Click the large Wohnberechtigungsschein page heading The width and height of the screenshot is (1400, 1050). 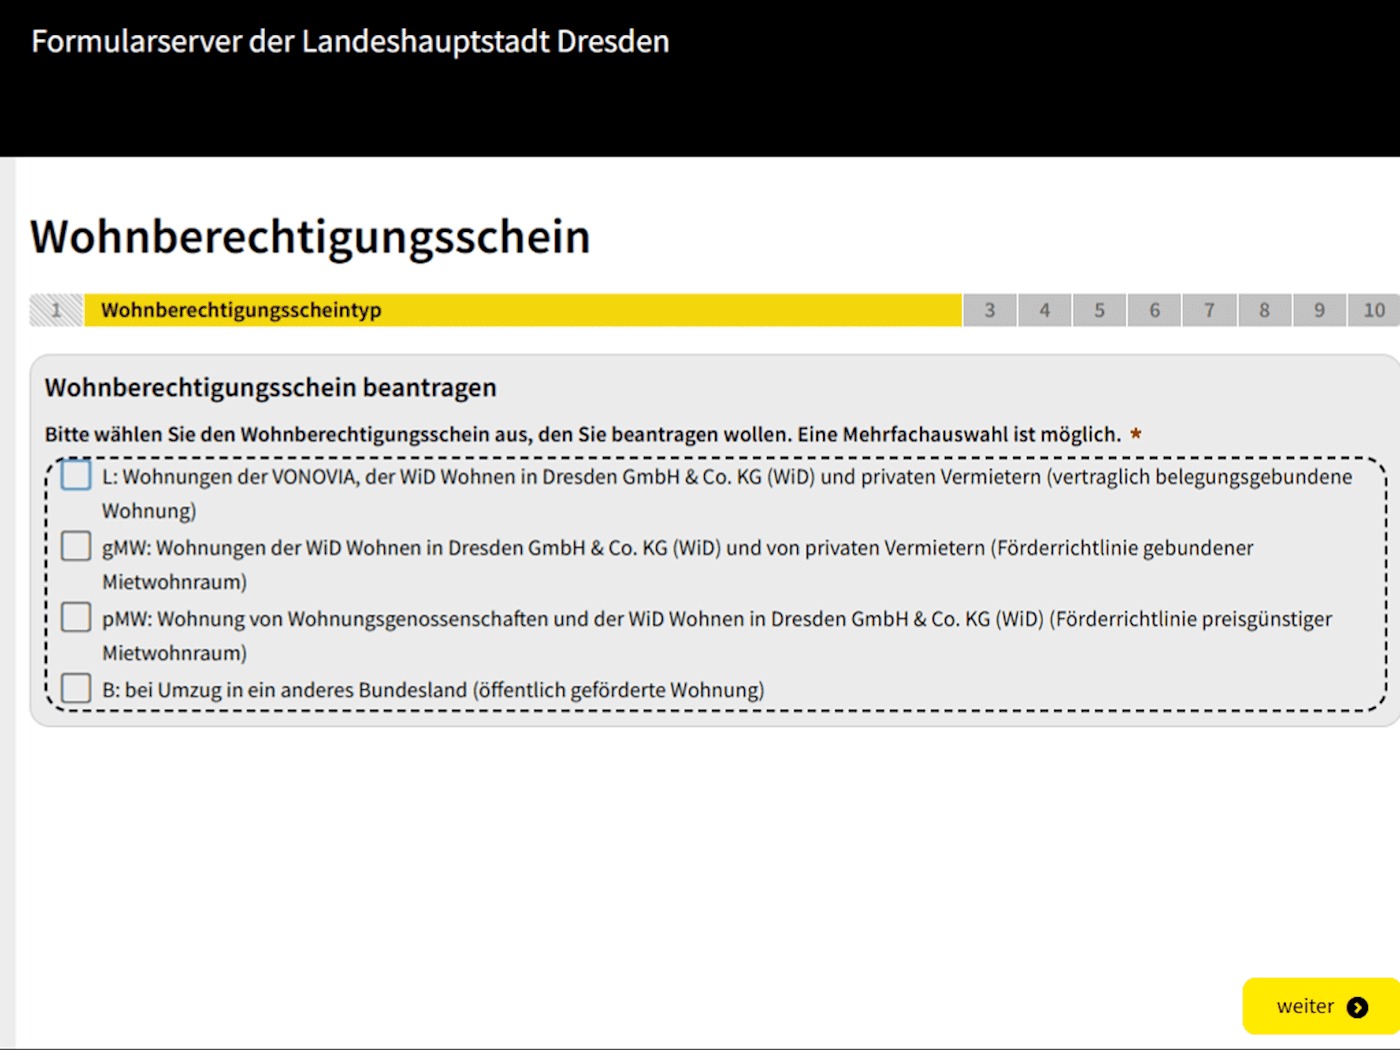(310, 237)
